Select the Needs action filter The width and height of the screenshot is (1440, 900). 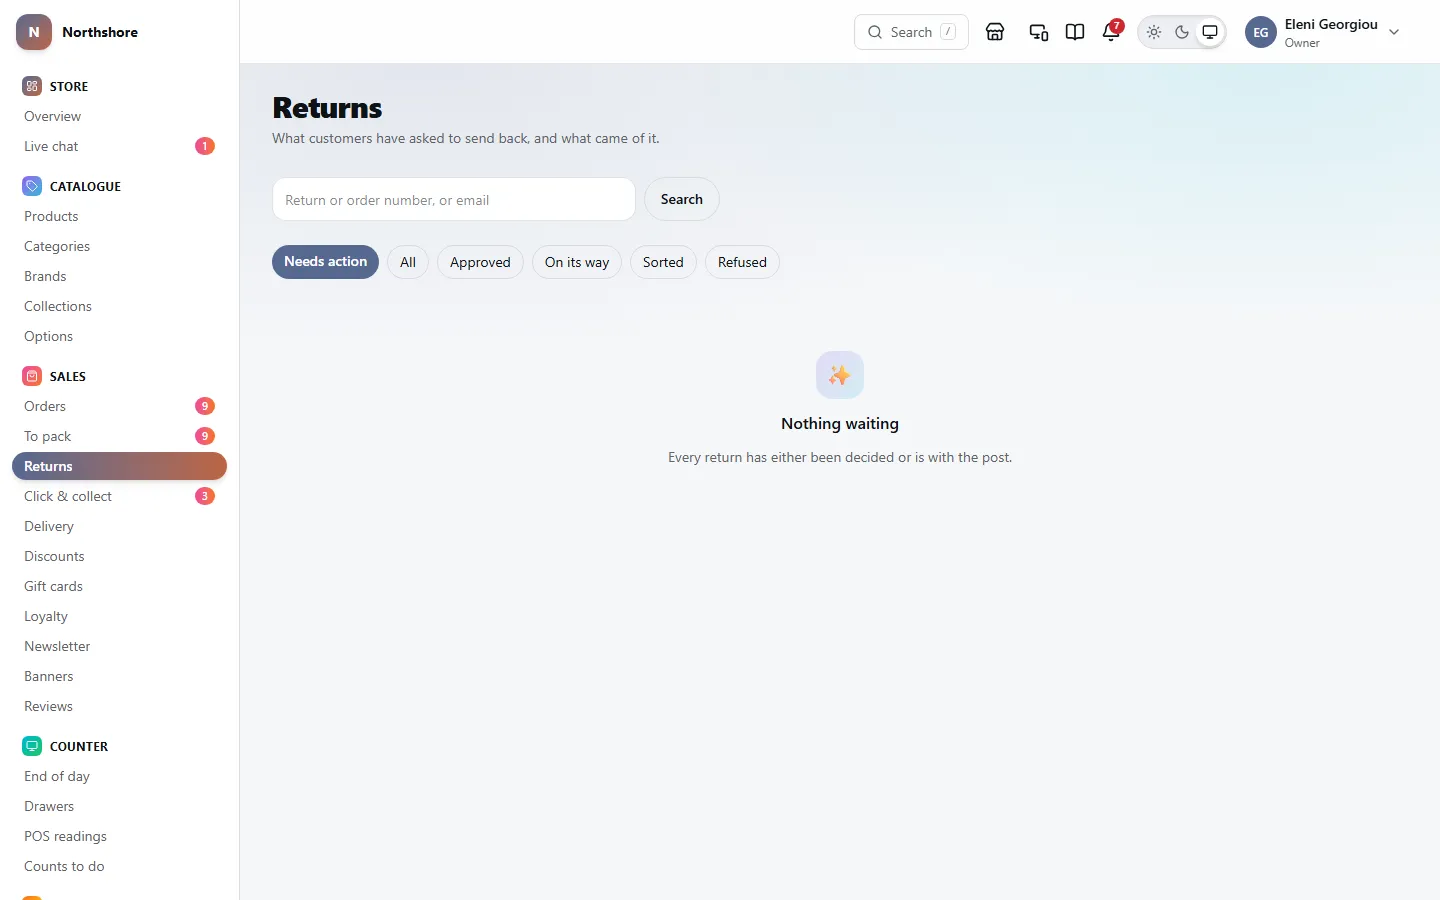pyautogui.click(x=325, y=262)
